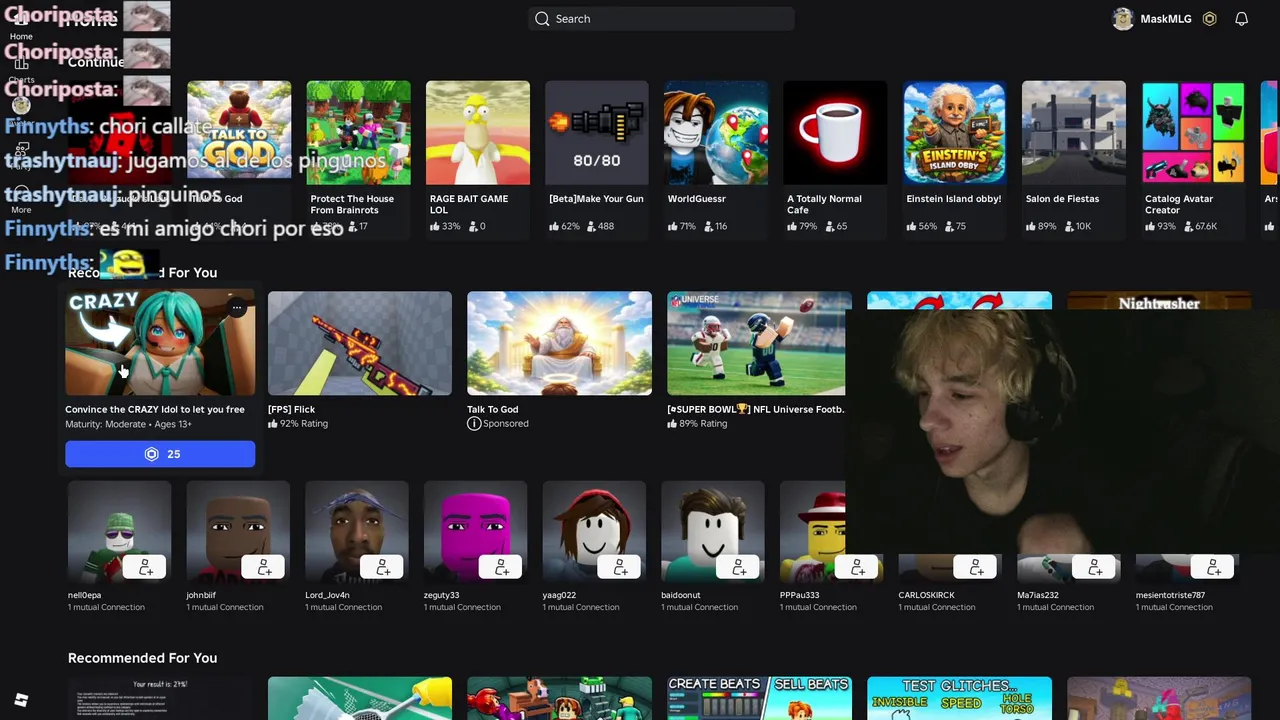1280x720 pixels.
Task: Add Lord_Jov4n as a connection
Action: click(x=382, y=567)
